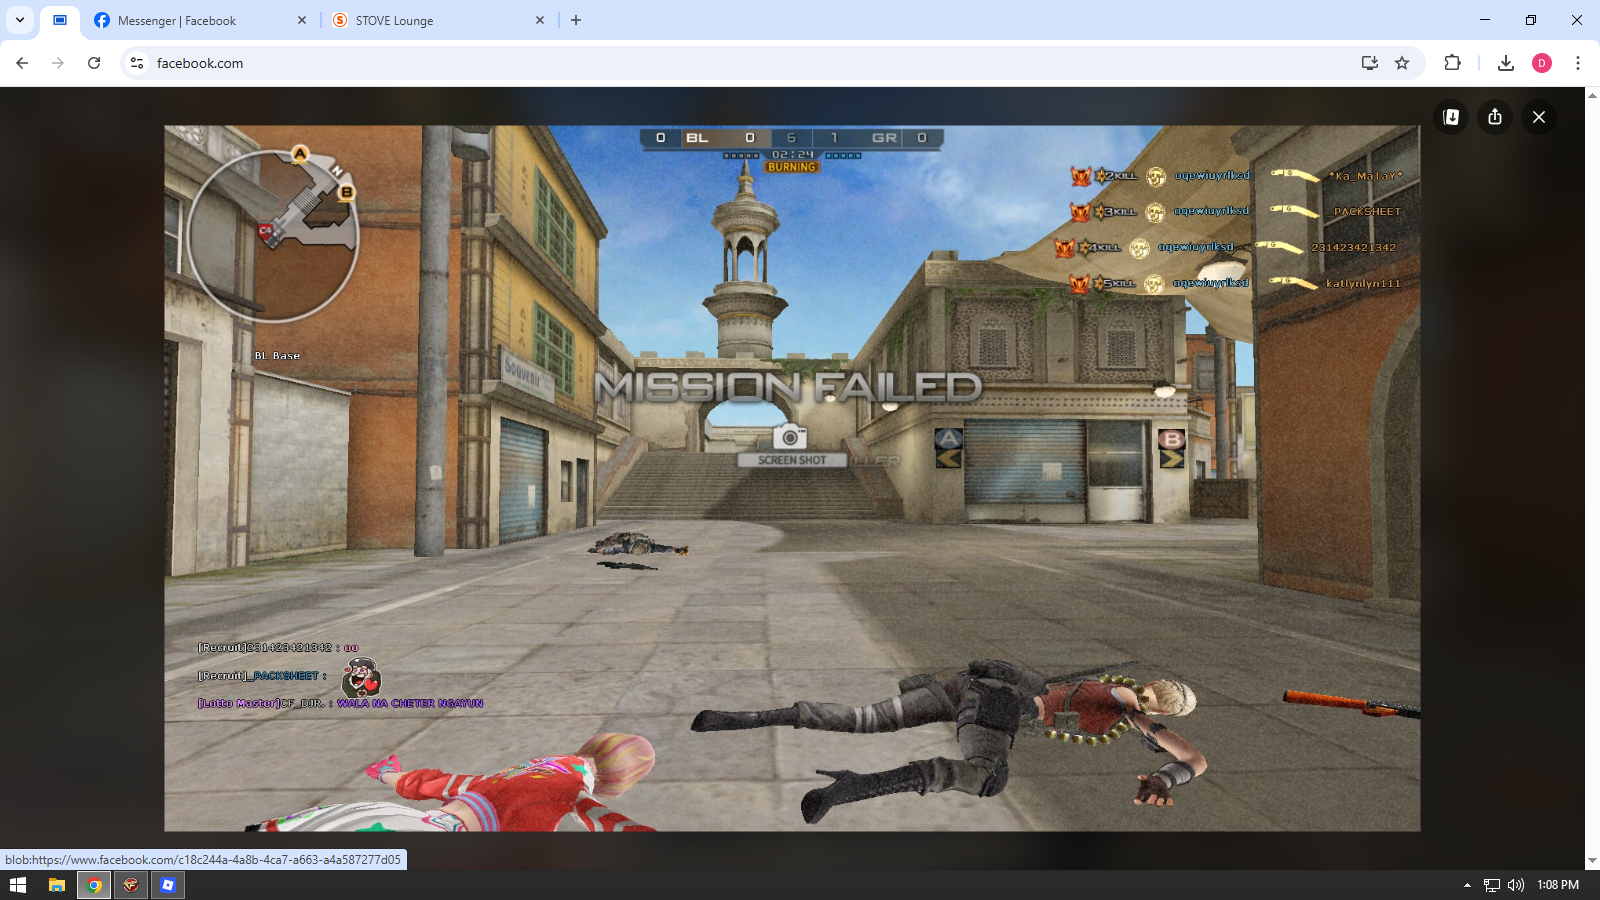Click the scrollbar up arrow

[1592, 94]
